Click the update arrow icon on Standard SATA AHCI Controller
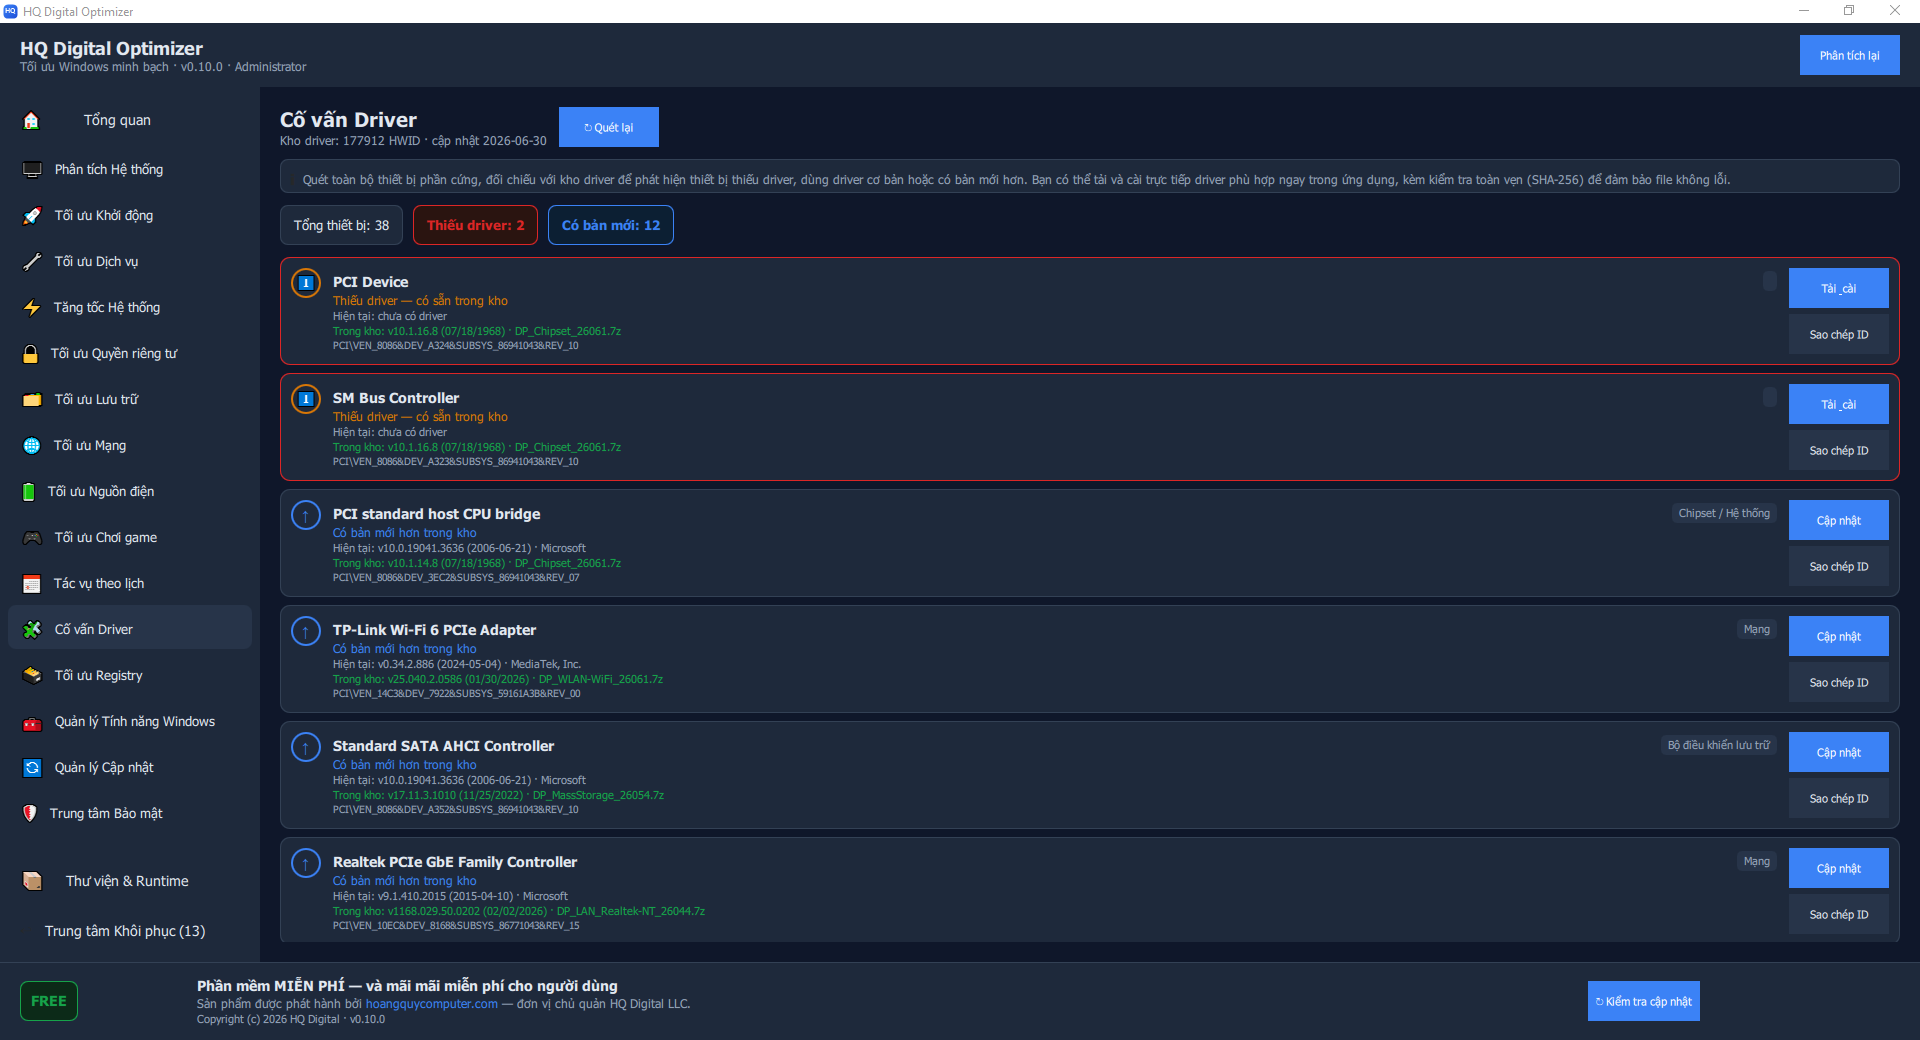 coord(306,747)
